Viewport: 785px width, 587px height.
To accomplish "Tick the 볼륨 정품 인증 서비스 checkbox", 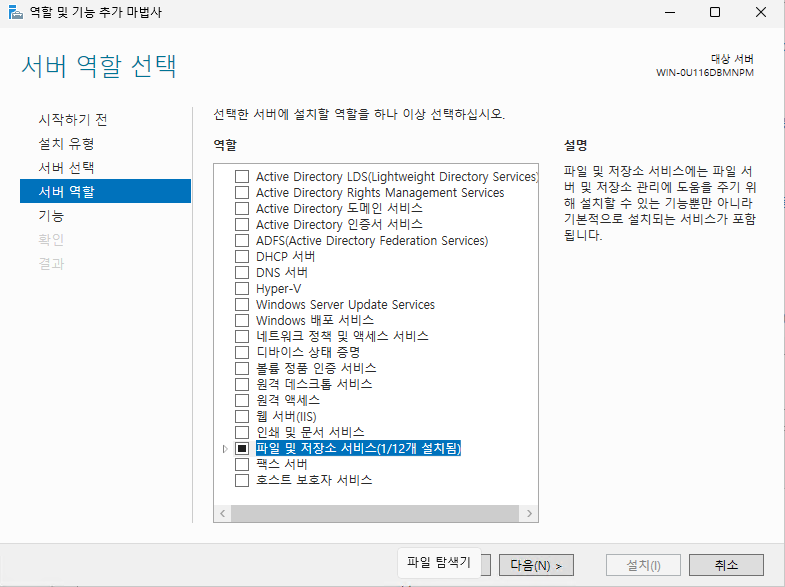I will [242, 368].
